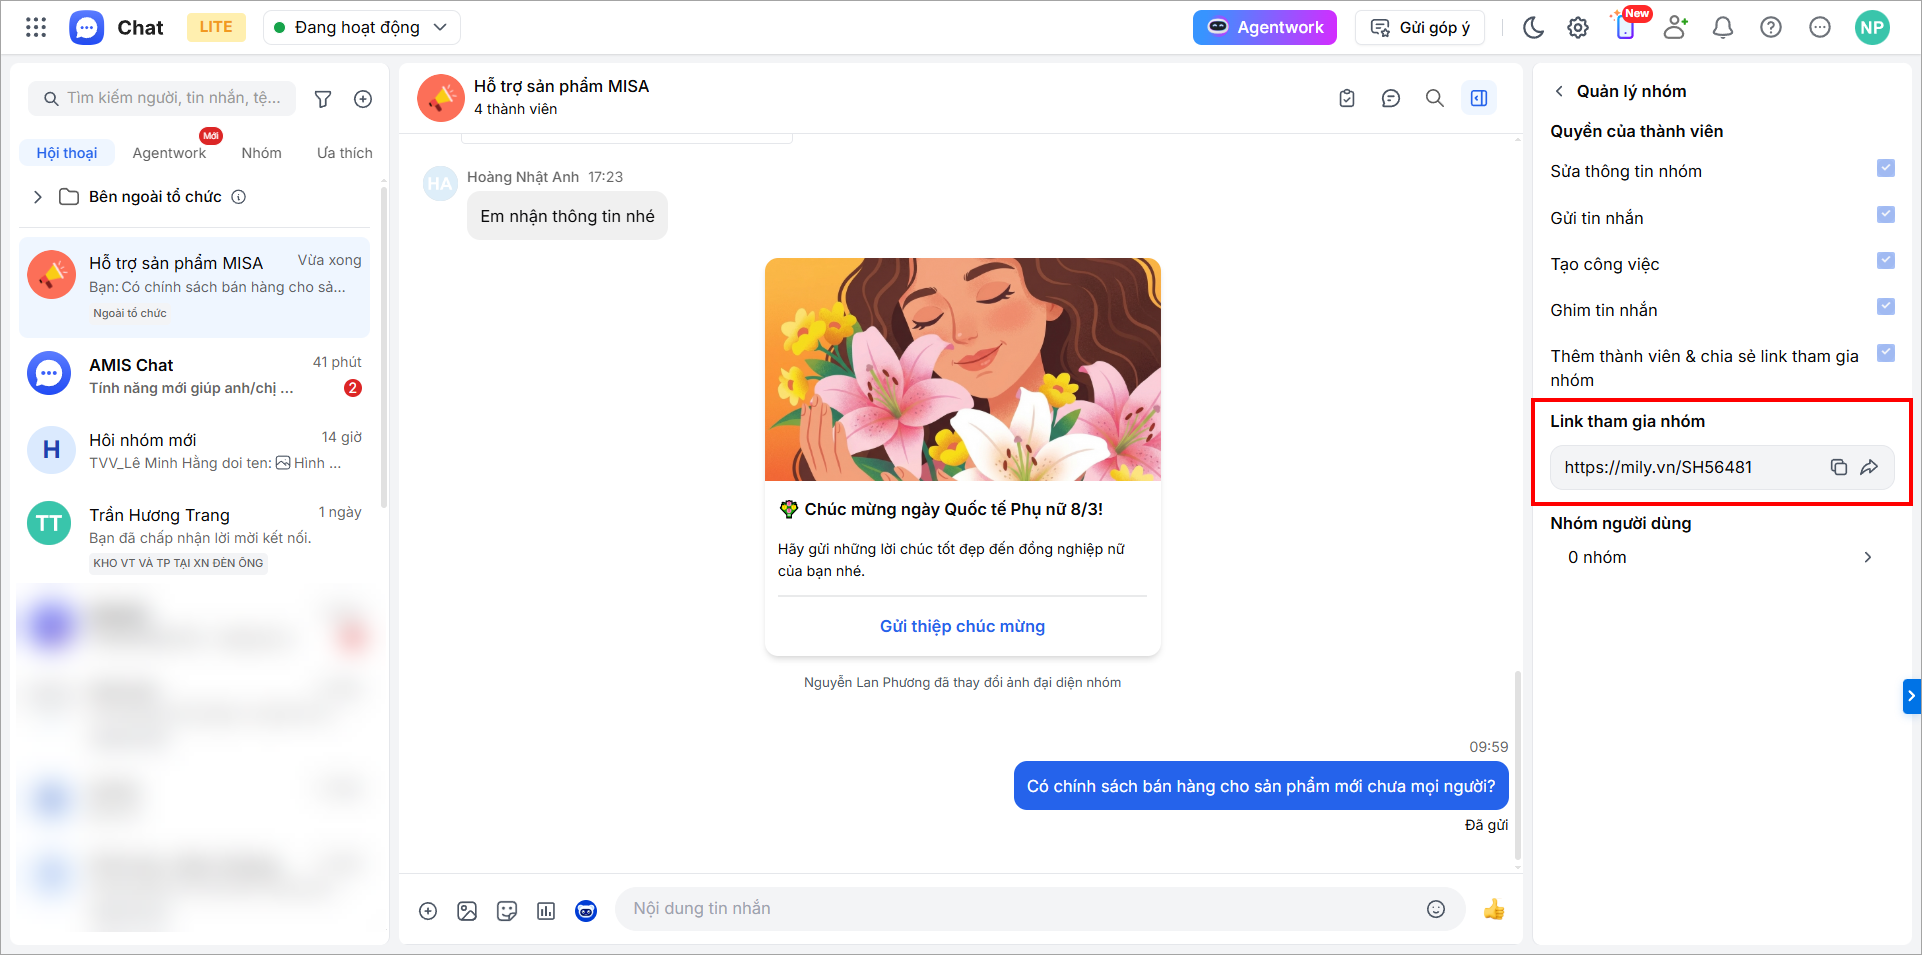Screen dimensions: 1922x955
Task: Open the sticker picker
Action: 507,911
